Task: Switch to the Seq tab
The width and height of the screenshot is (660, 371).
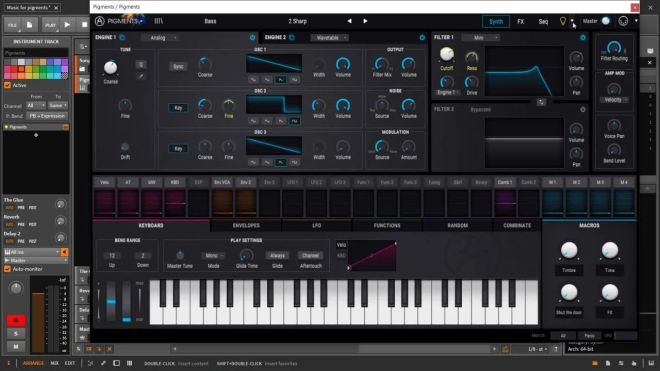Action: click(x=543, y=21)
